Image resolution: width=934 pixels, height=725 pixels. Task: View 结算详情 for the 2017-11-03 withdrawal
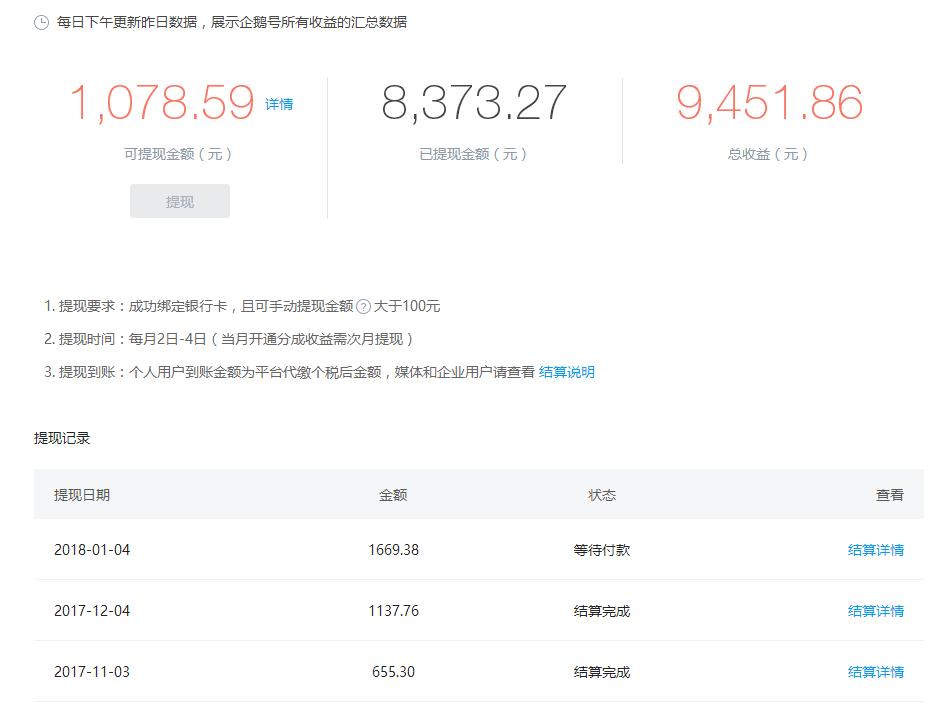click(874, 671)
